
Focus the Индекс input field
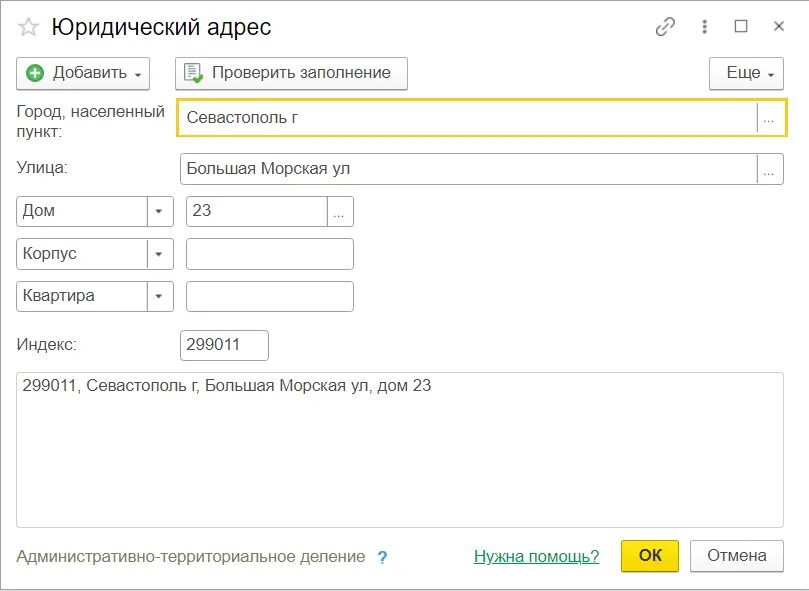(224, 345)
